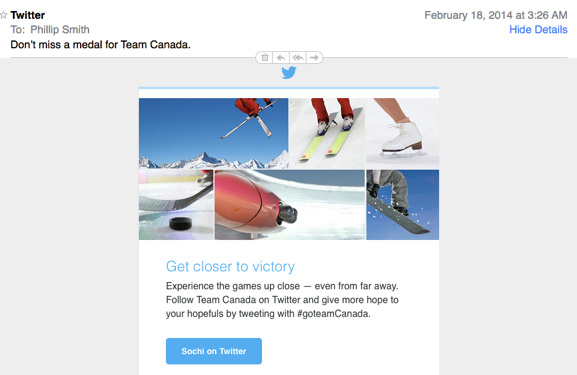Screen dimensions: 577x375
Task: Open the red-pants downhill skis photo
Action: tap(327, 133)
